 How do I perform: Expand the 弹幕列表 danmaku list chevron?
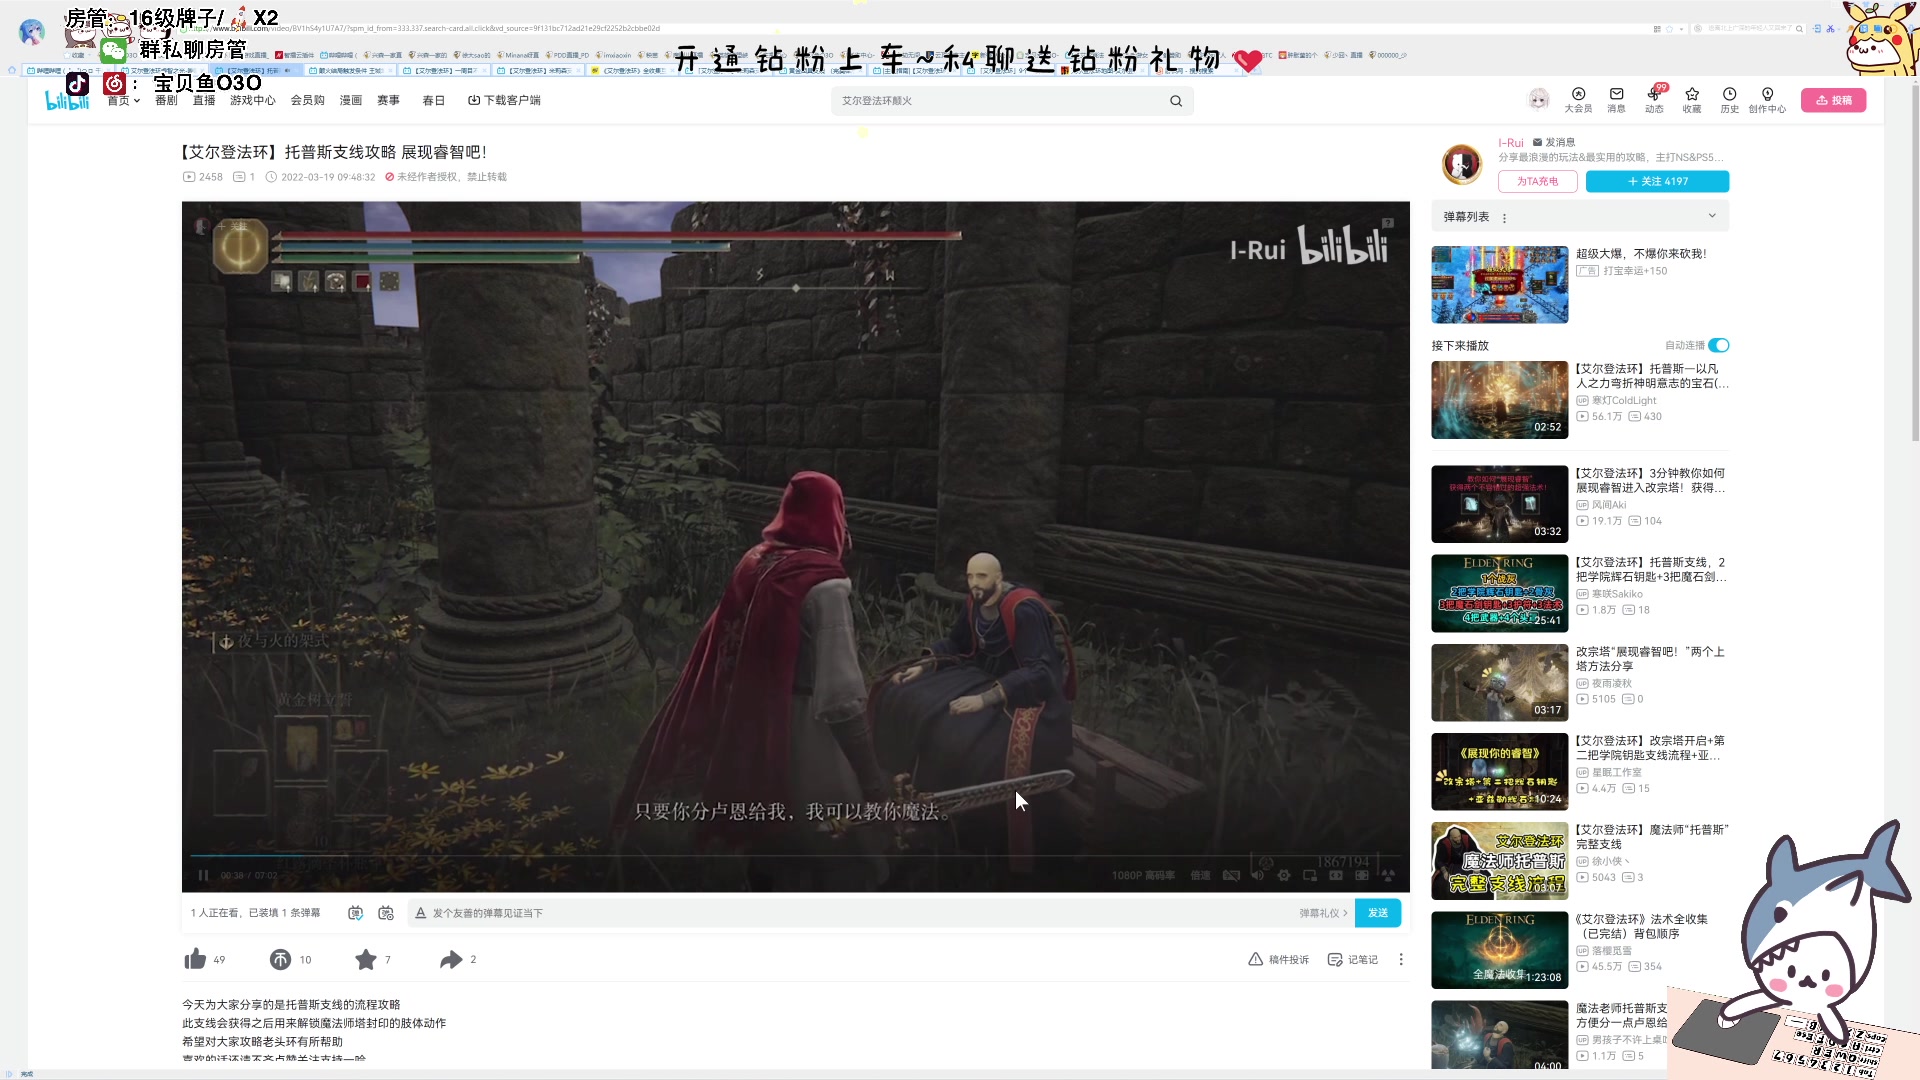pyautogui.click(x=1712, y=216)
